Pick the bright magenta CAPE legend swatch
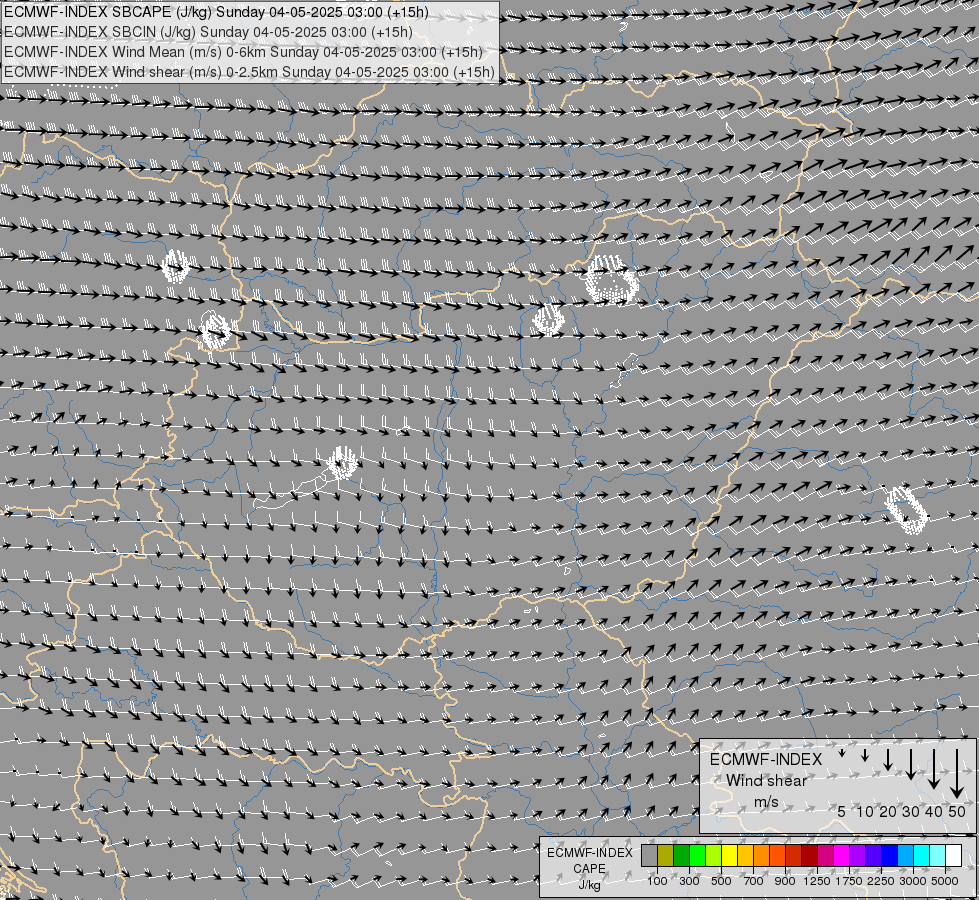Image resolution: width=979 pixels, height=900 pixels. (x=842, y=856)
